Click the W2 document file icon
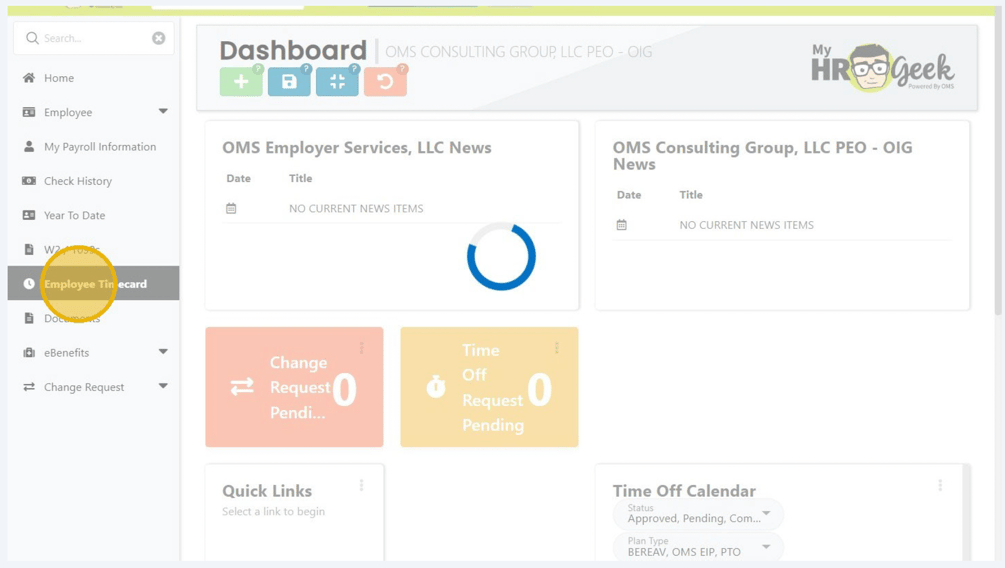Screen dimensions: 1005x568 (29, 249)
